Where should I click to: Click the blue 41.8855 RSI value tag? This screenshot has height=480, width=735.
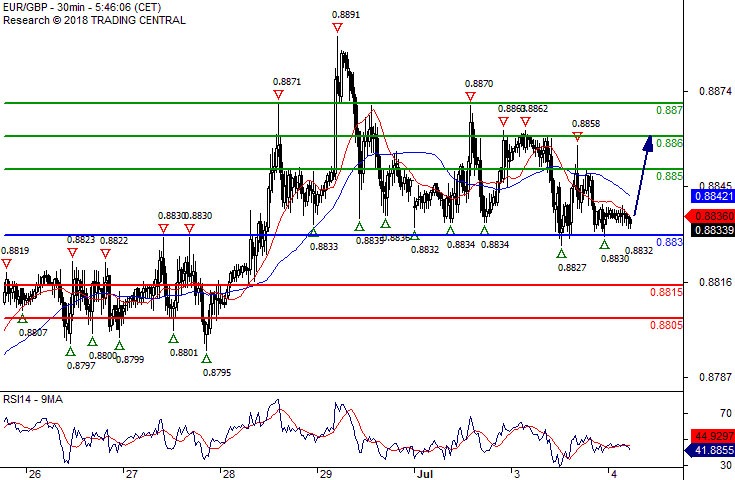(710, 450)
